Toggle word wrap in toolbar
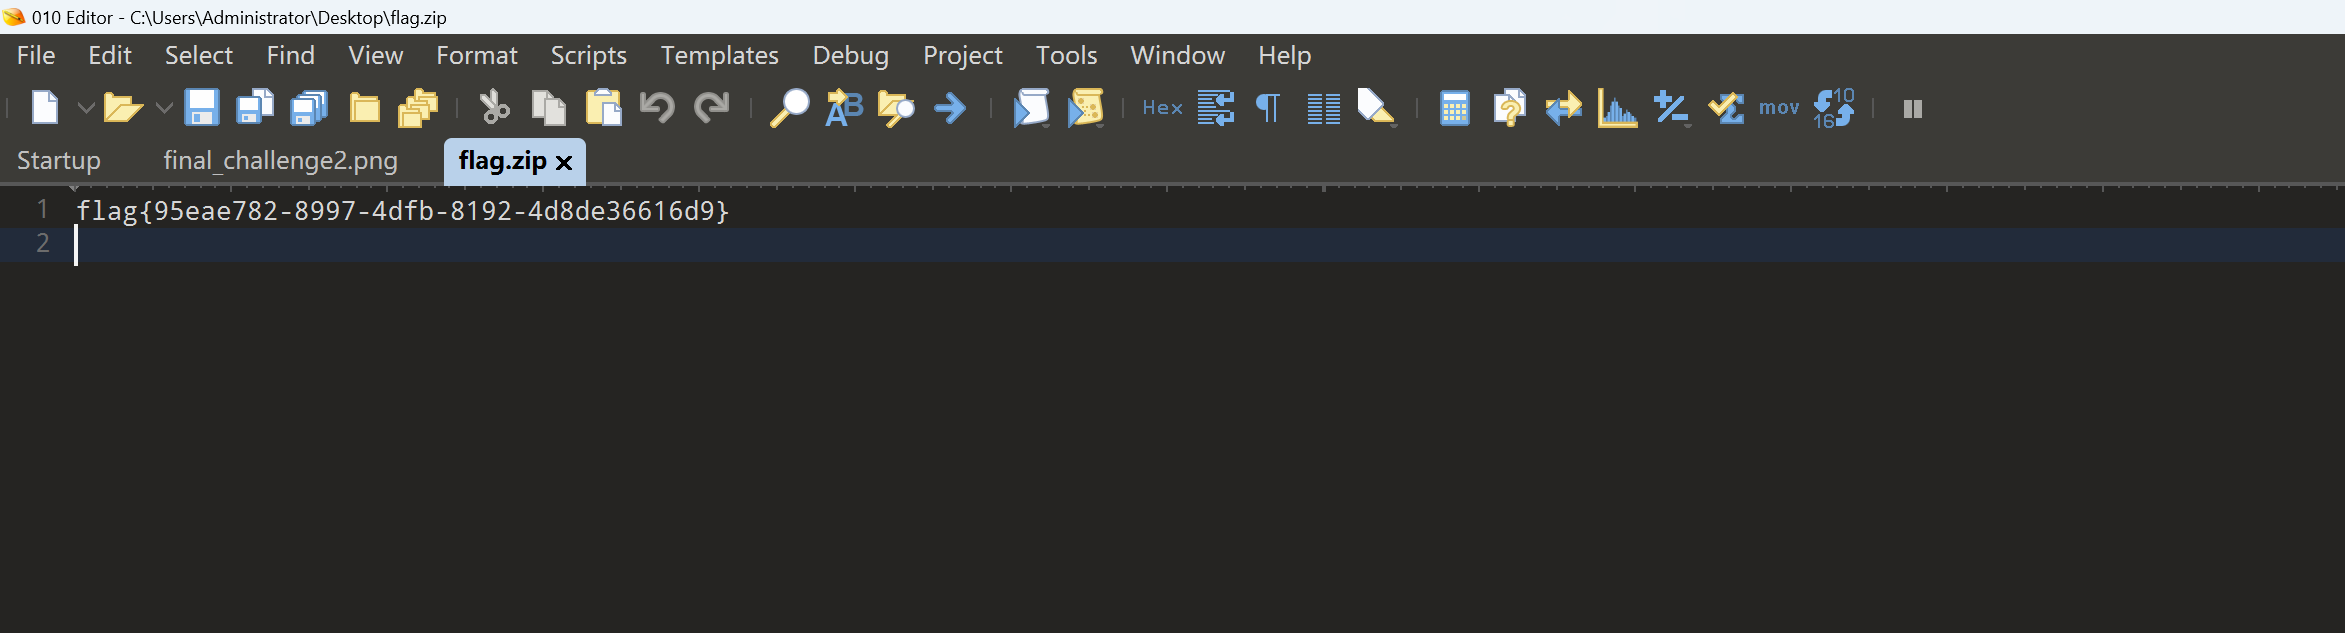 (x=1216, y=108)
